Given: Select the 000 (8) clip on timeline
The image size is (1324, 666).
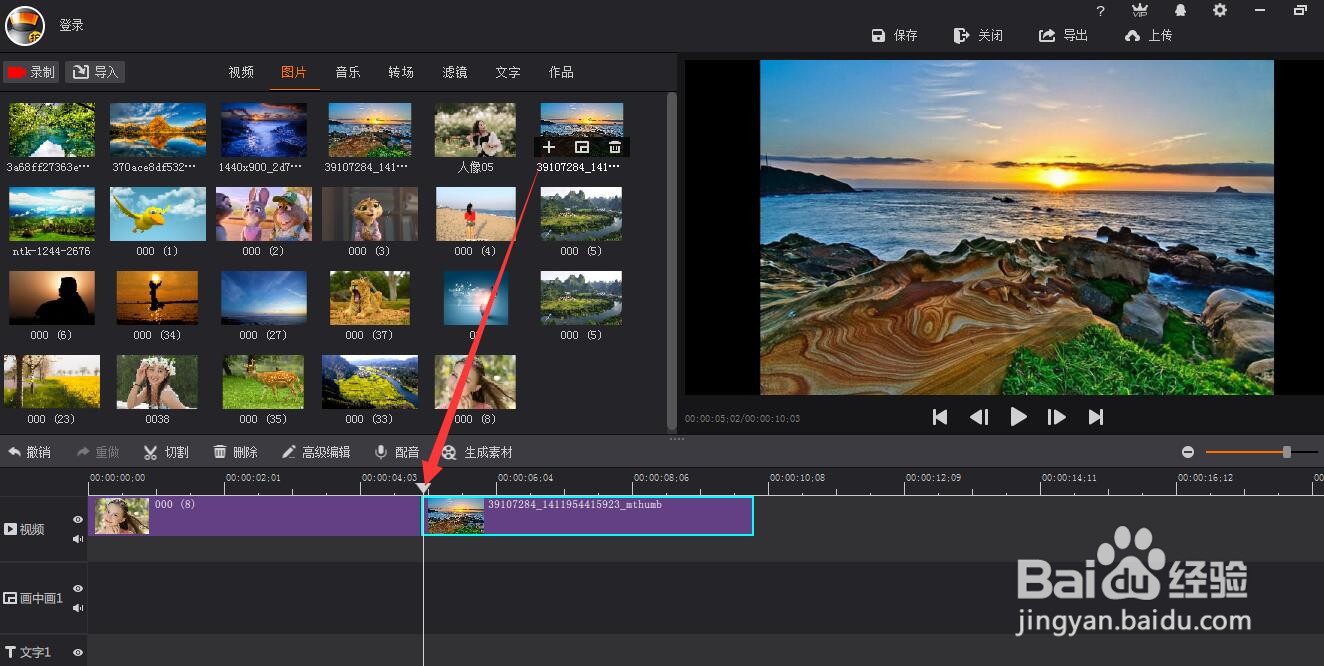Looking at the screenshot, I should [x=256, y=516].
